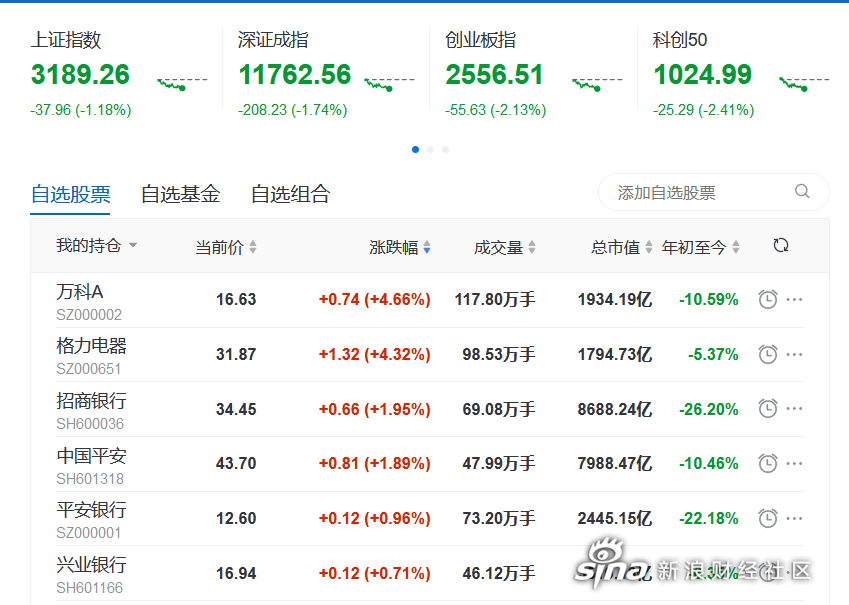Sort by 成交量 column arrows
The image size is (849, 605).
(532, 247)
